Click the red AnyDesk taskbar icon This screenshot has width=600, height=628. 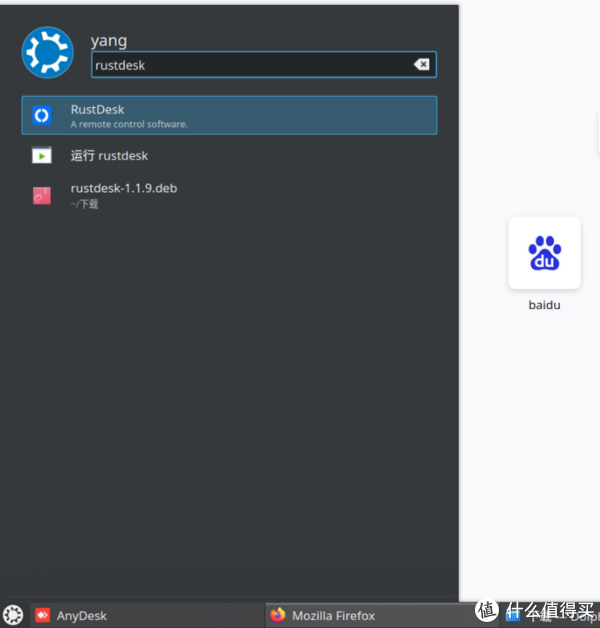[x=42, y=615]
